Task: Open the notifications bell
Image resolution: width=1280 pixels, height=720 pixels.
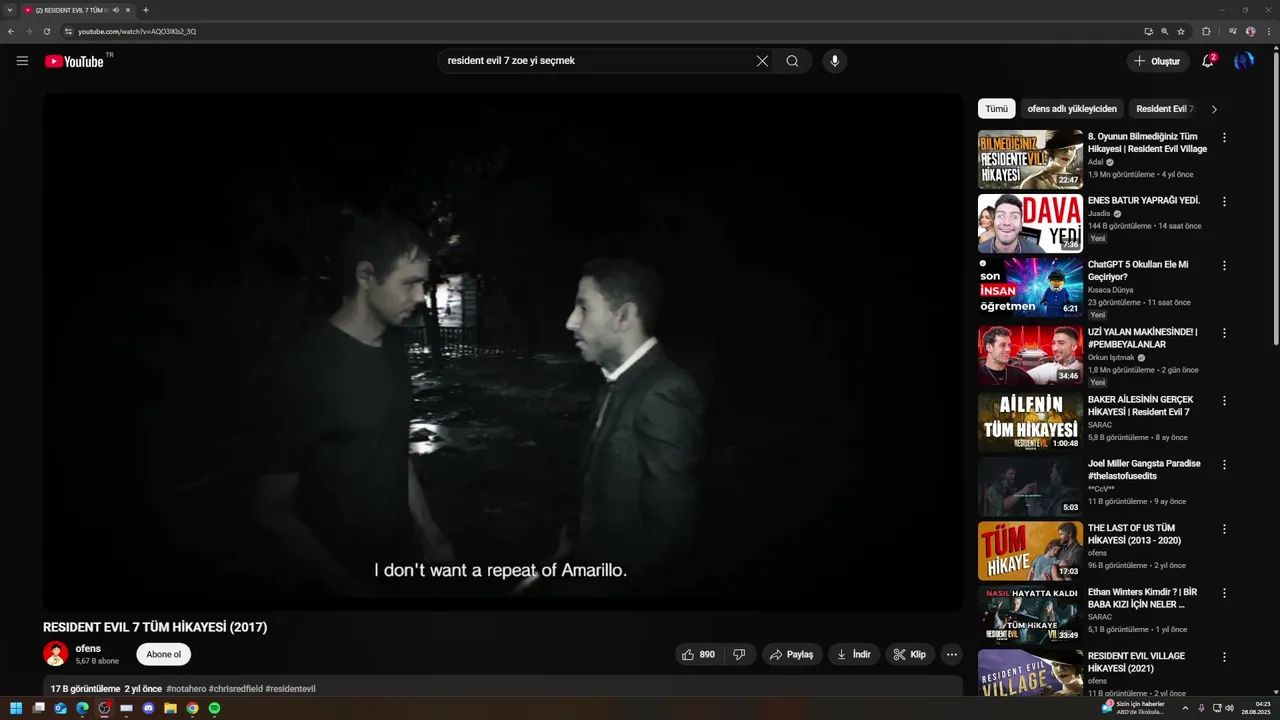Action: click(1208, 61)
